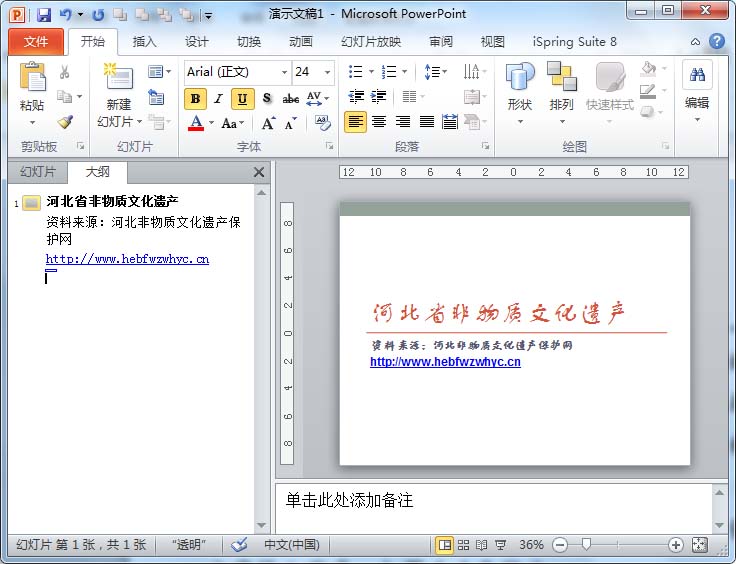Click the clear formatting eraser icon

(322, 122)
